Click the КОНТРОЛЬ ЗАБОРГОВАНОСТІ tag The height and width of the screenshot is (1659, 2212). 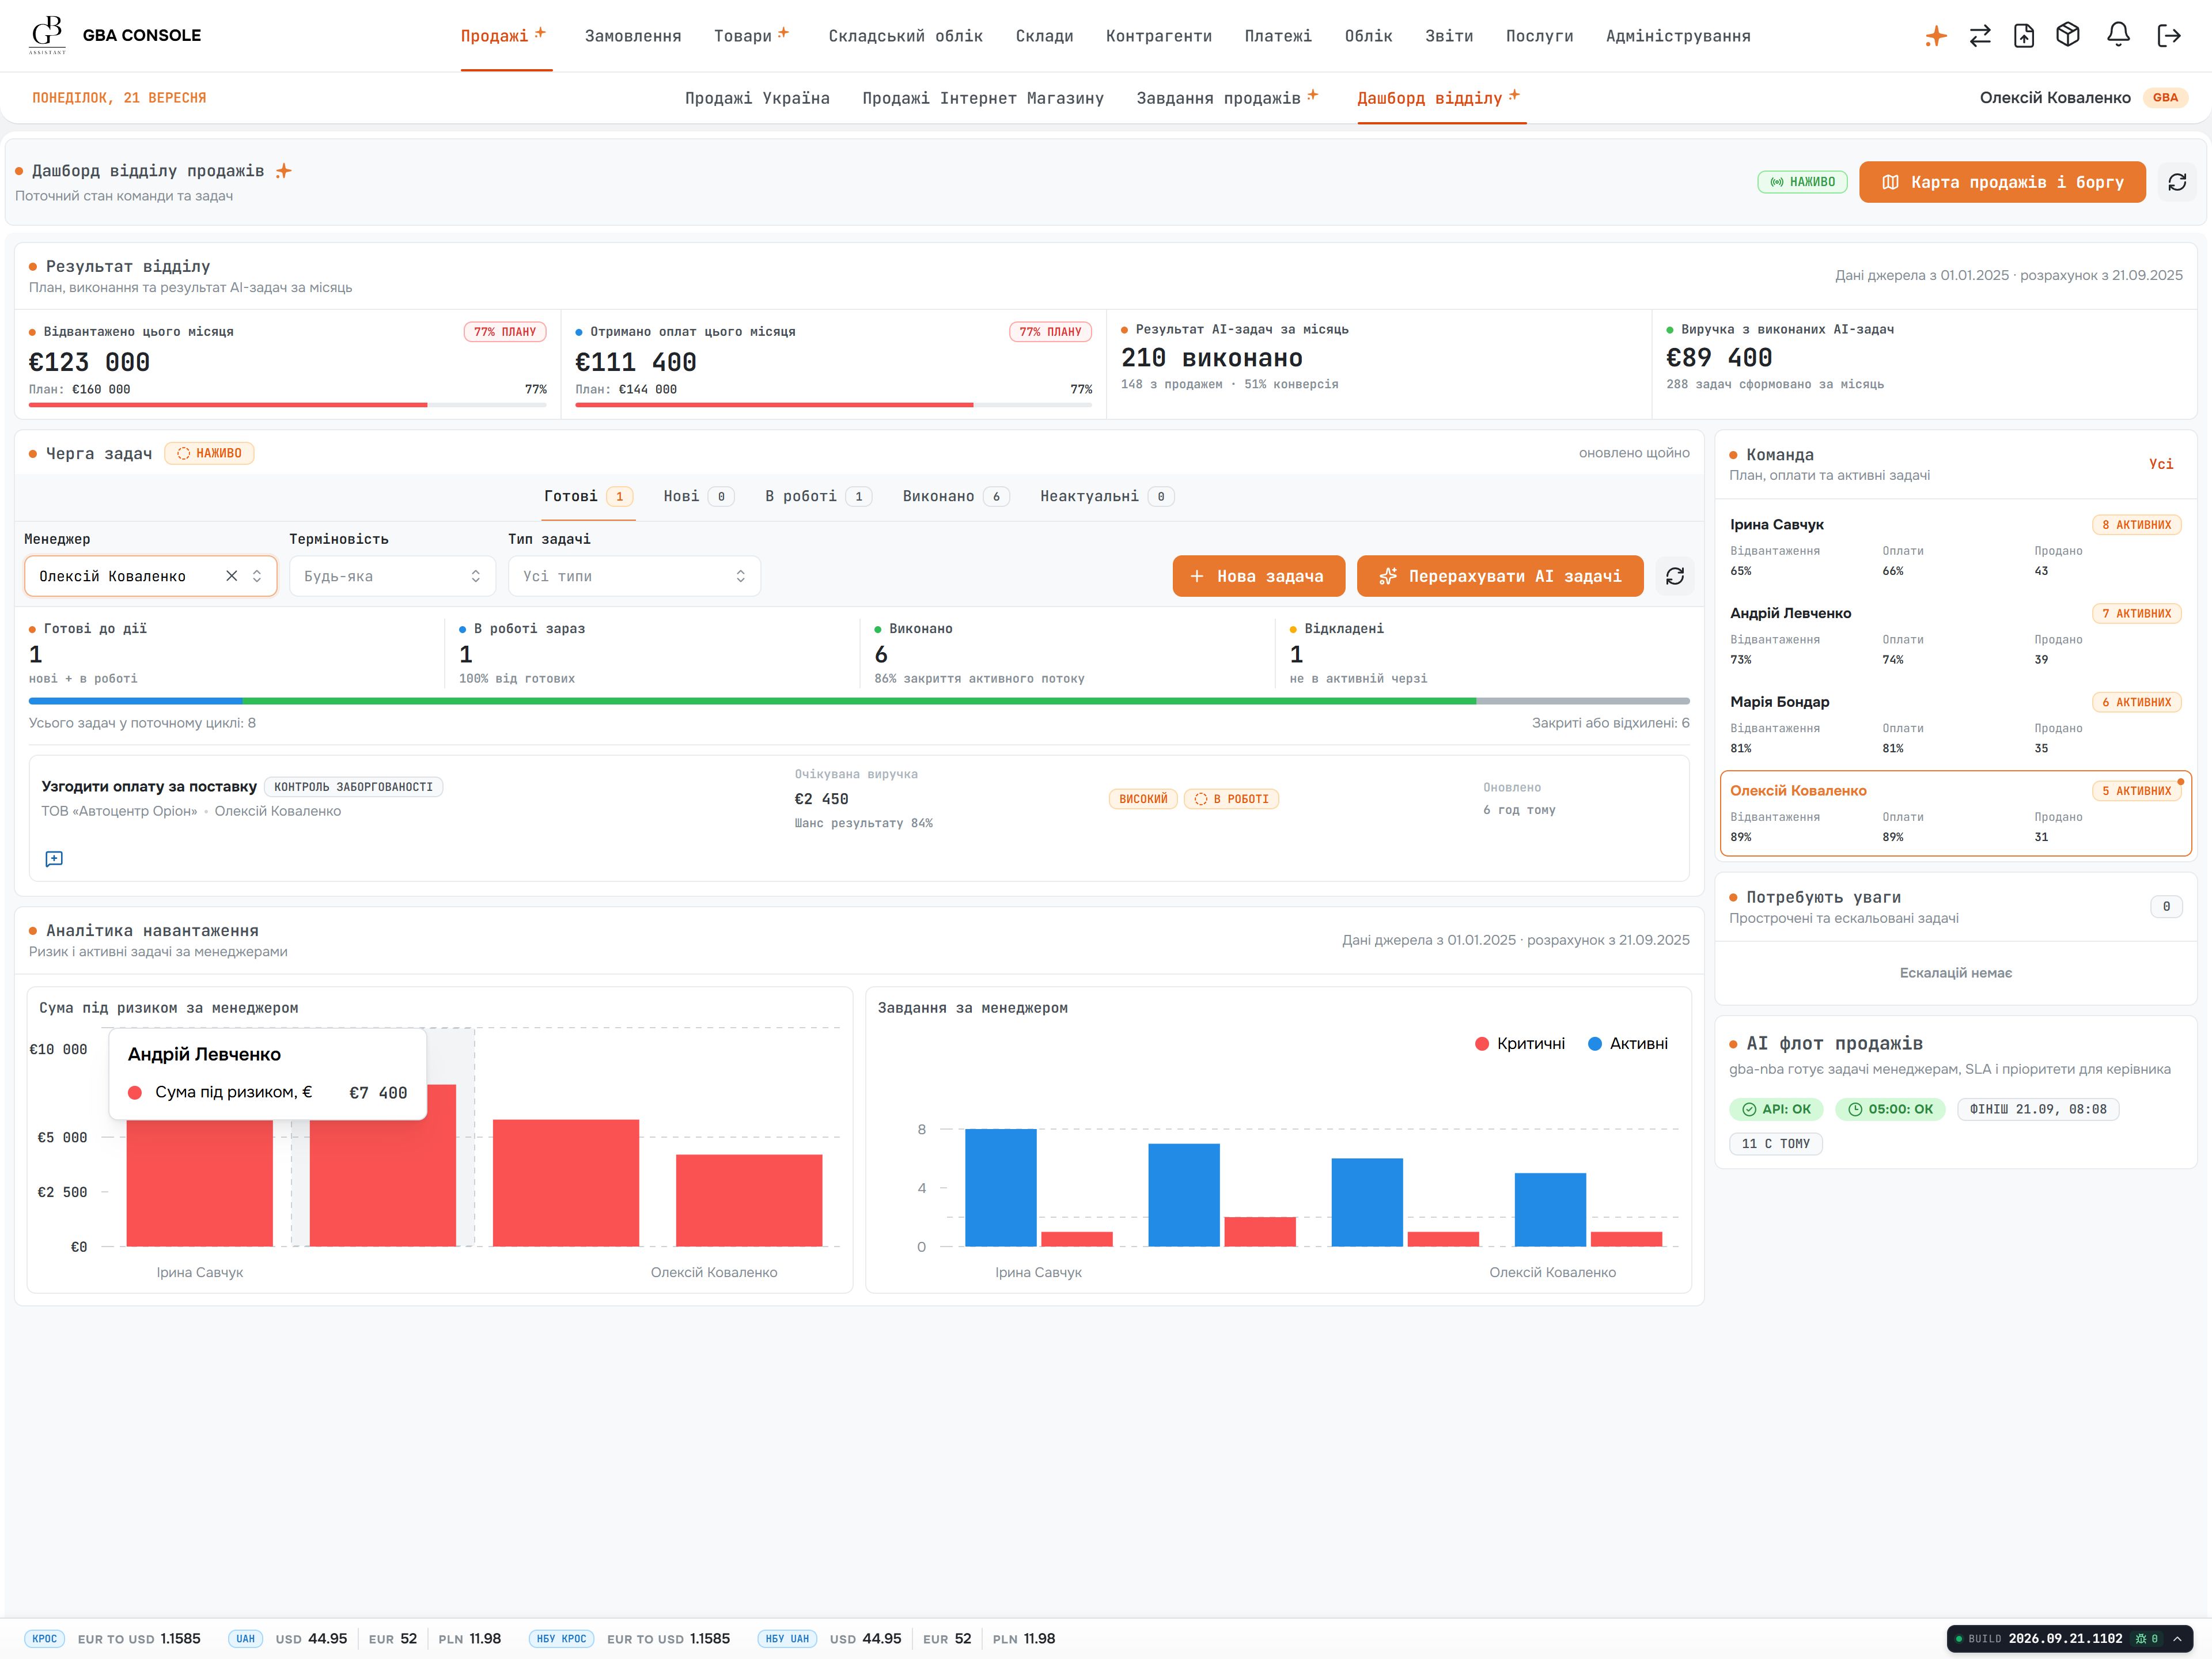point(353,787)
